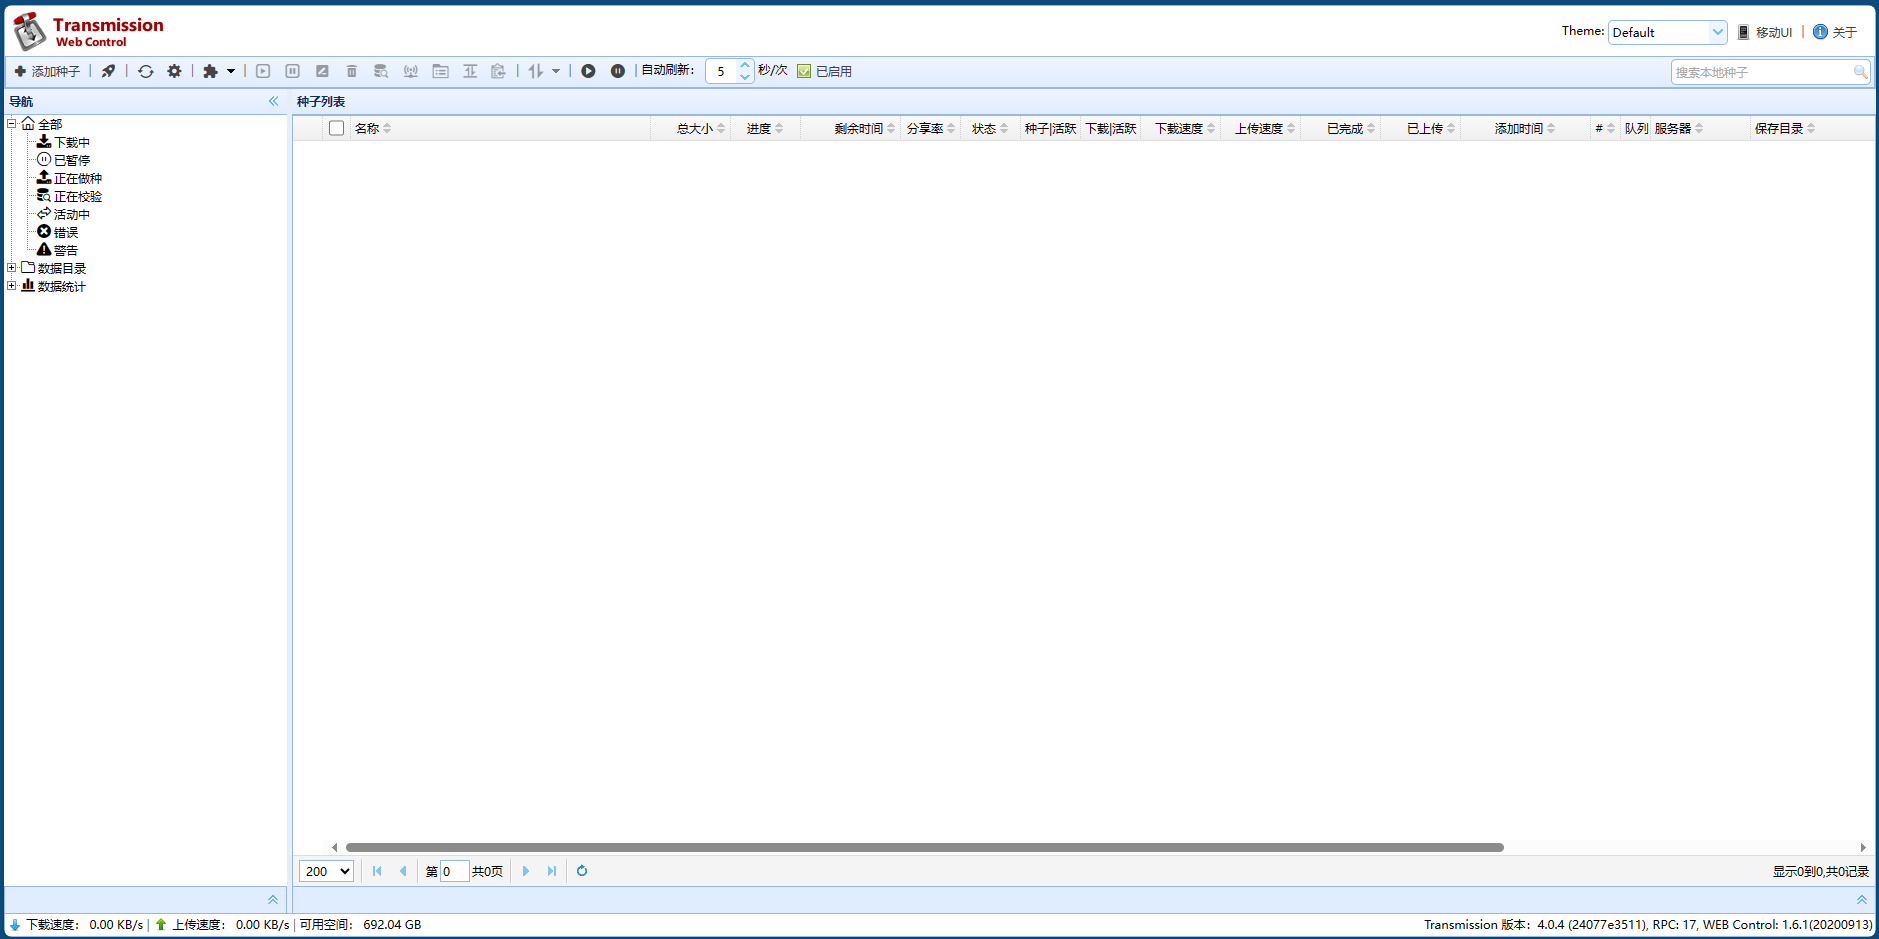Collapse the 导航 navigation panel
The width and height of the screenshot is (1879, 939).
tap(273, 101)
